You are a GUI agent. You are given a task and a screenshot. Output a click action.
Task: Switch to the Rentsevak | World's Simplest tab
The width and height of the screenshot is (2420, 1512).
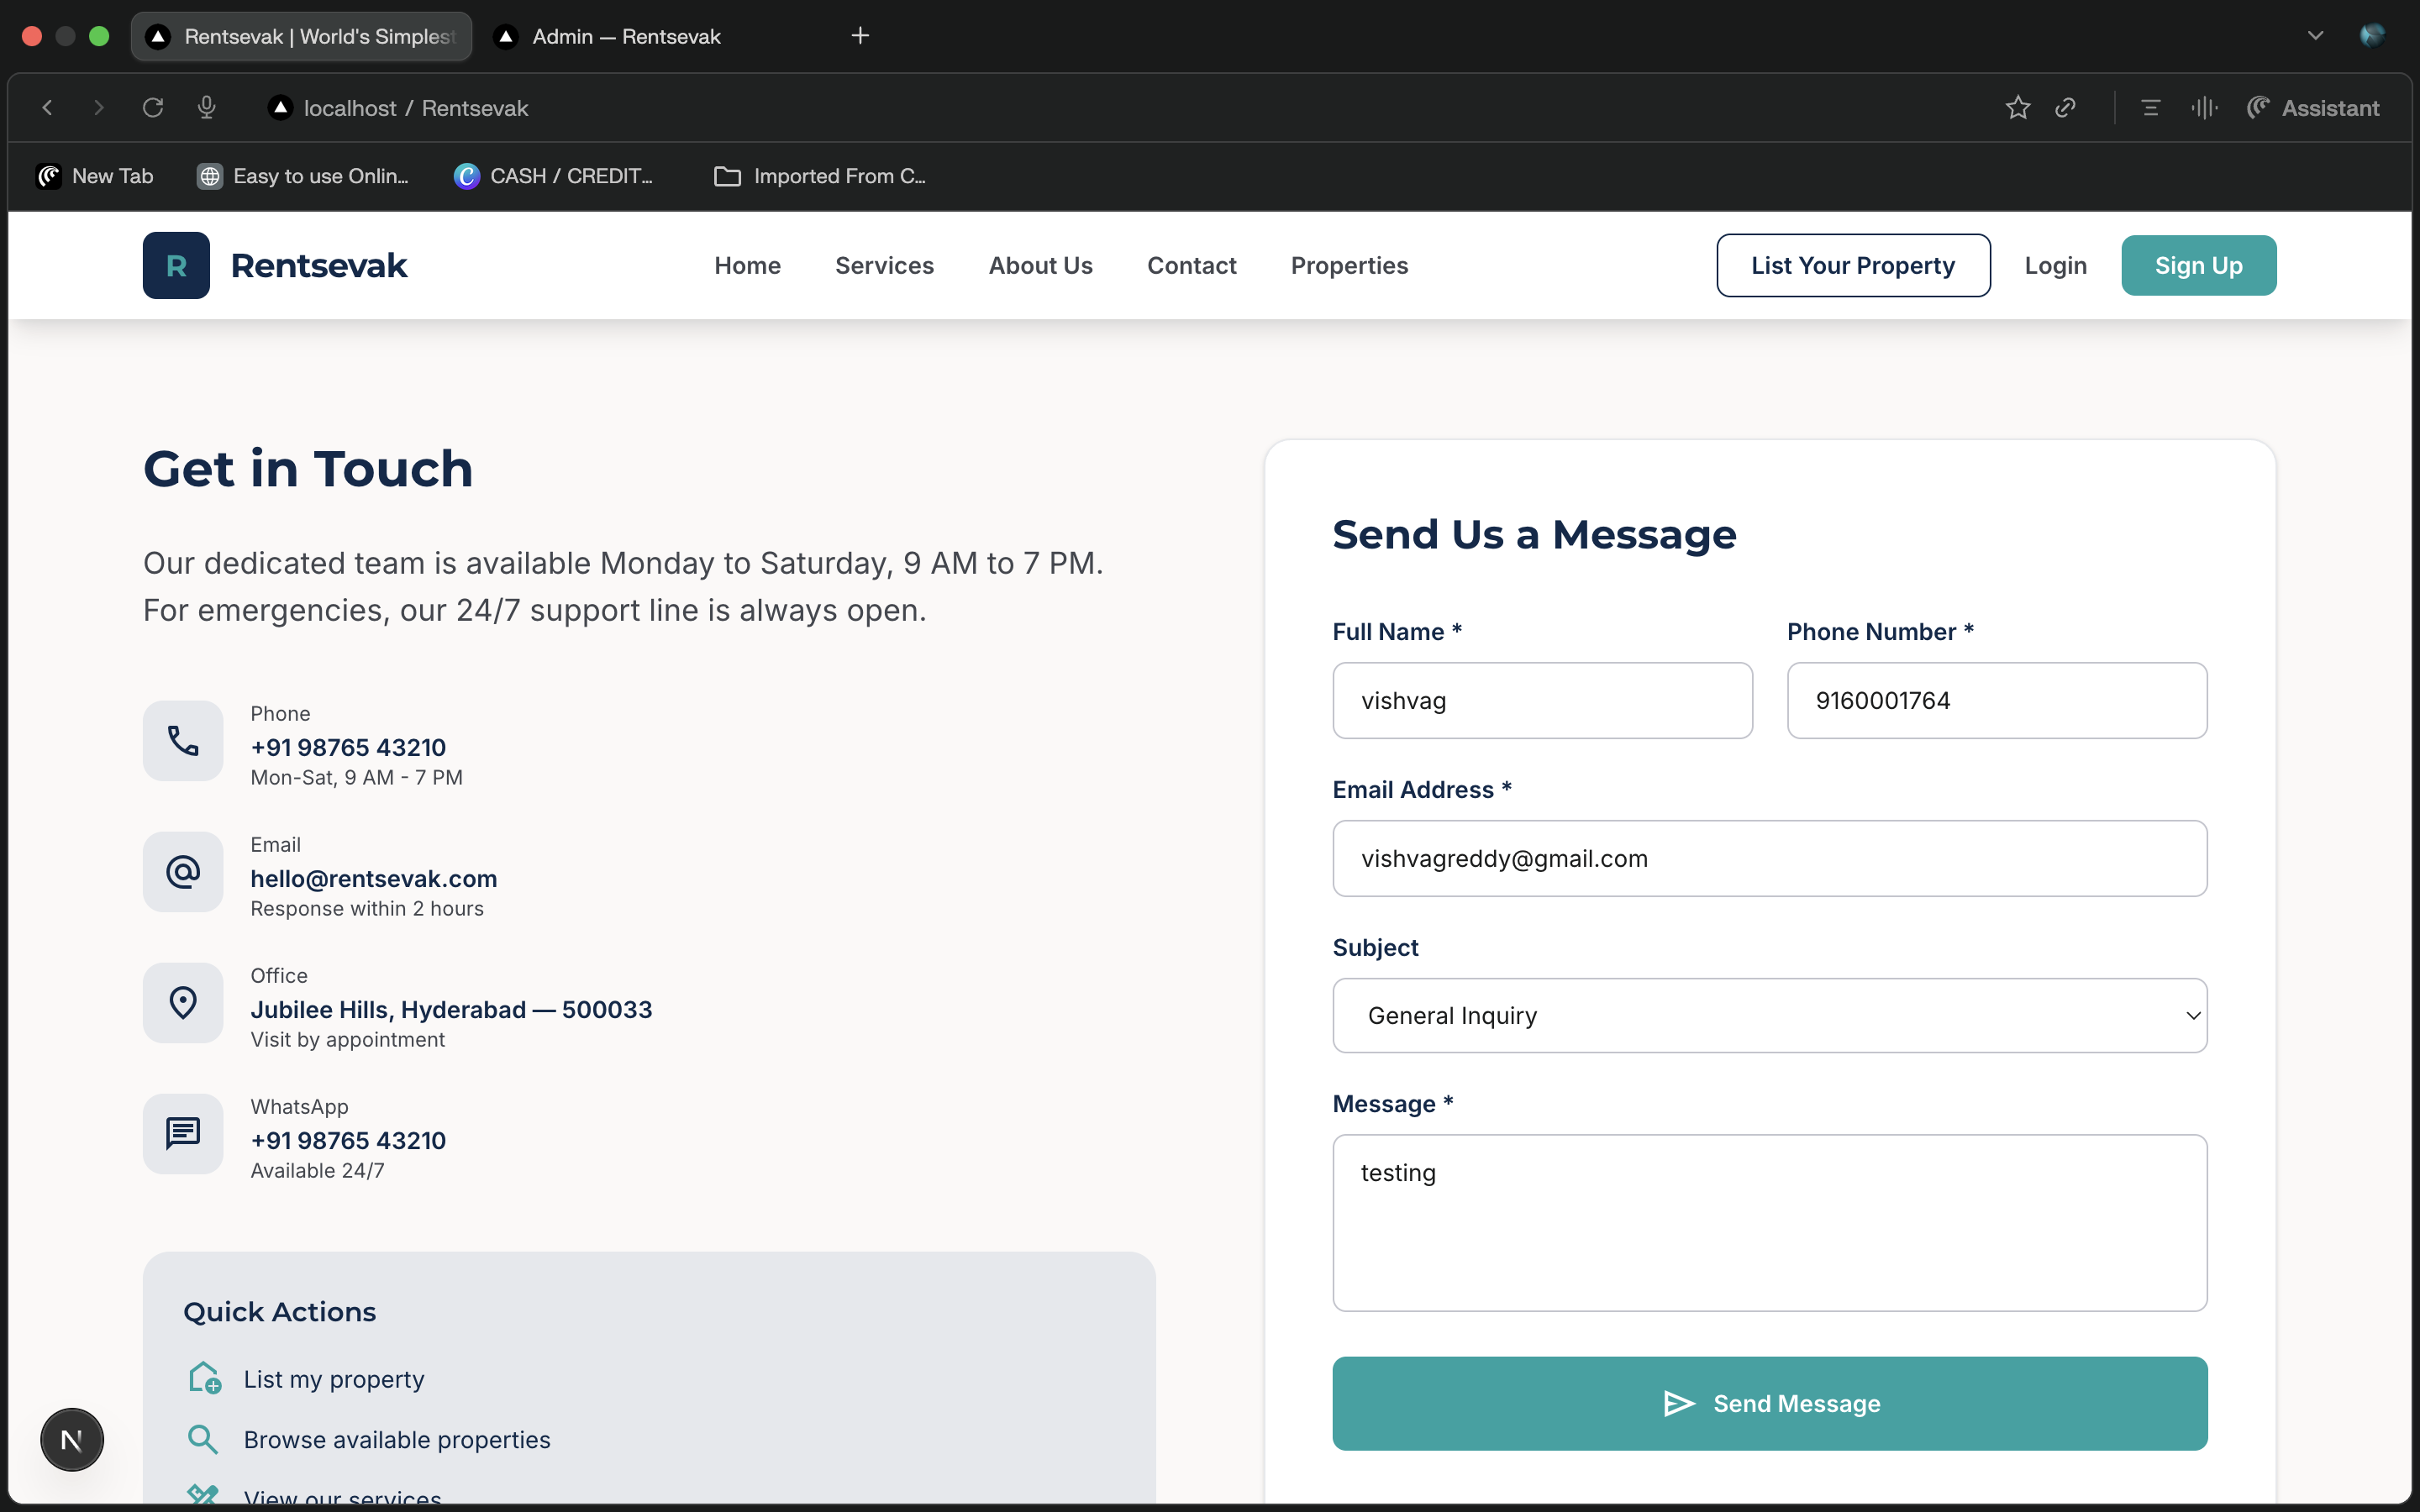pos(301,36)
